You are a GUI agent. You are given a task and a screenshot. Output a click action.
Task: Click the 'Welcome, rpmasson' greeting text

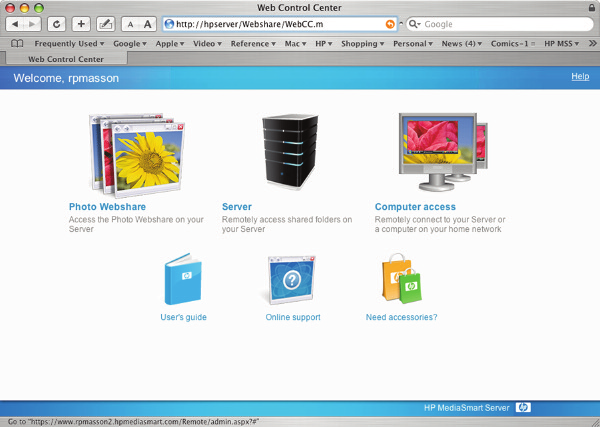coord(66,78)
